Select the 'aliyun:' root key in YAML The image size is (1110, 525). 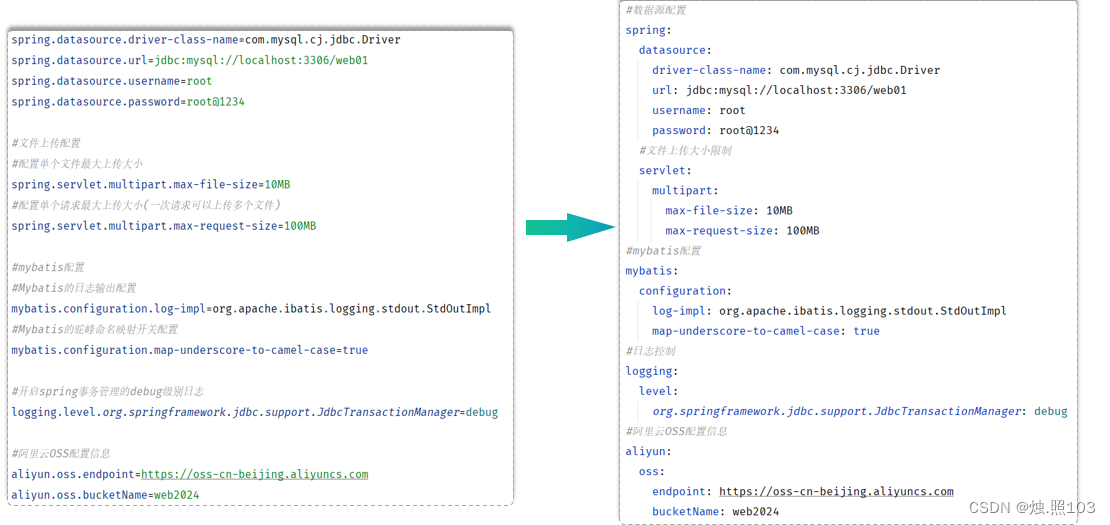[x=648, y=451]
